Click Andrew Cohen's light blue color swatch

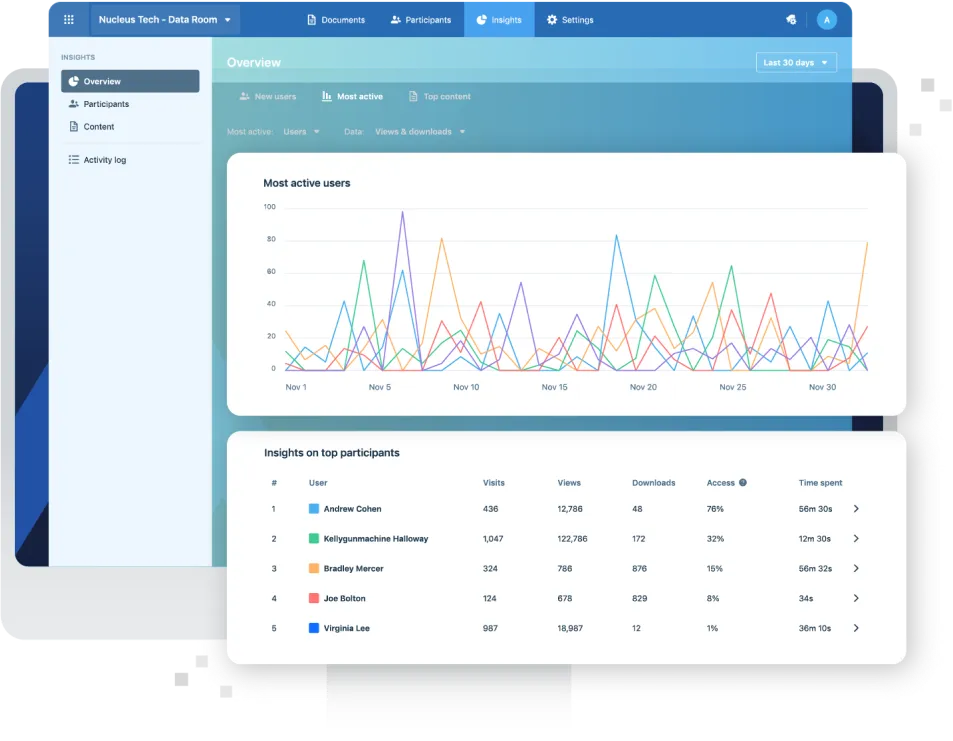(314, 509)
